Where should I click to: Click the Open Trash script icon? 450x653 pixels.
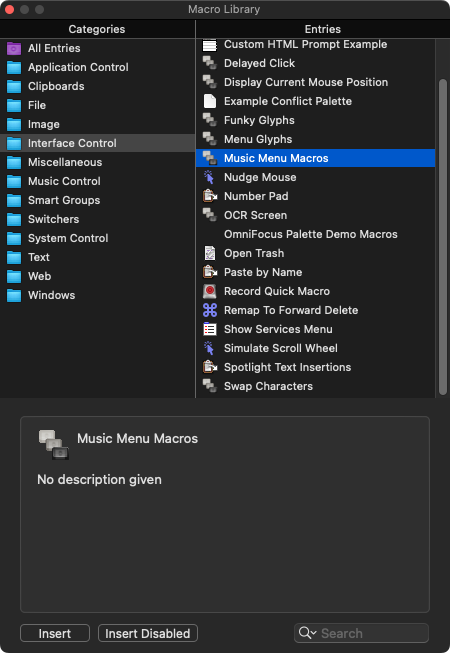[209, 253]
